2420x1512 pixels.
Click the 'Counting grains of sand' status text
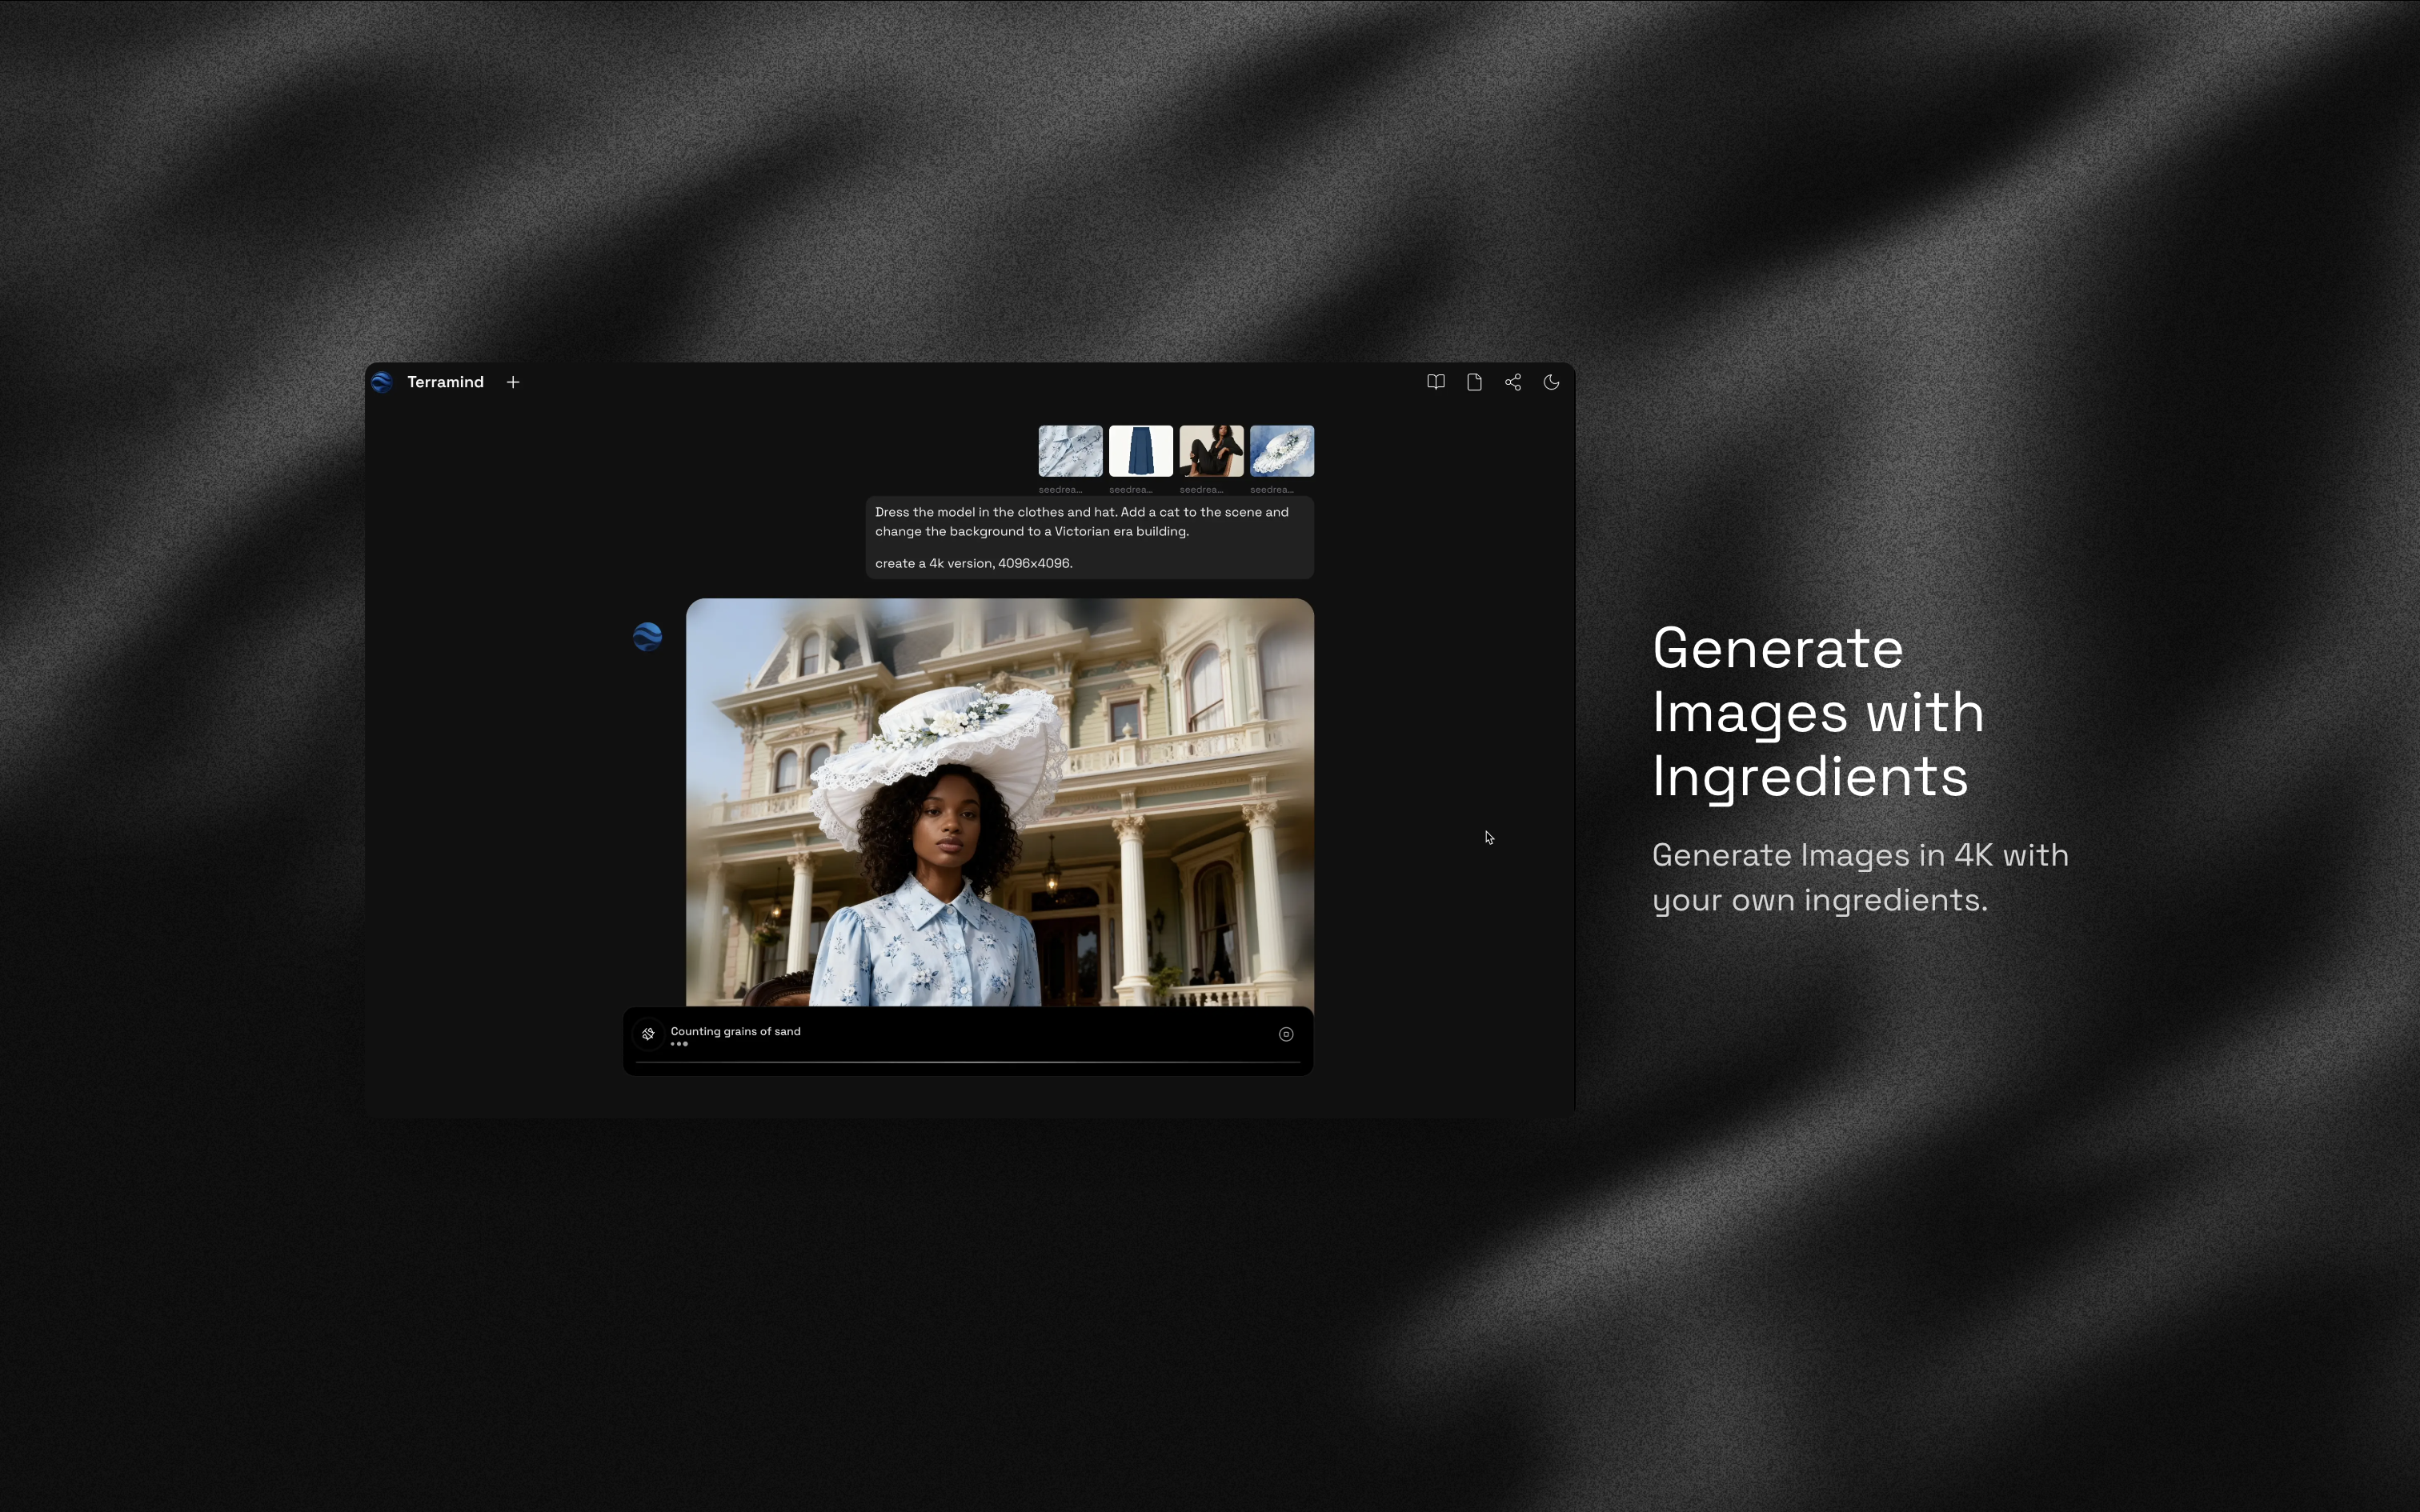coord(735,1031)
